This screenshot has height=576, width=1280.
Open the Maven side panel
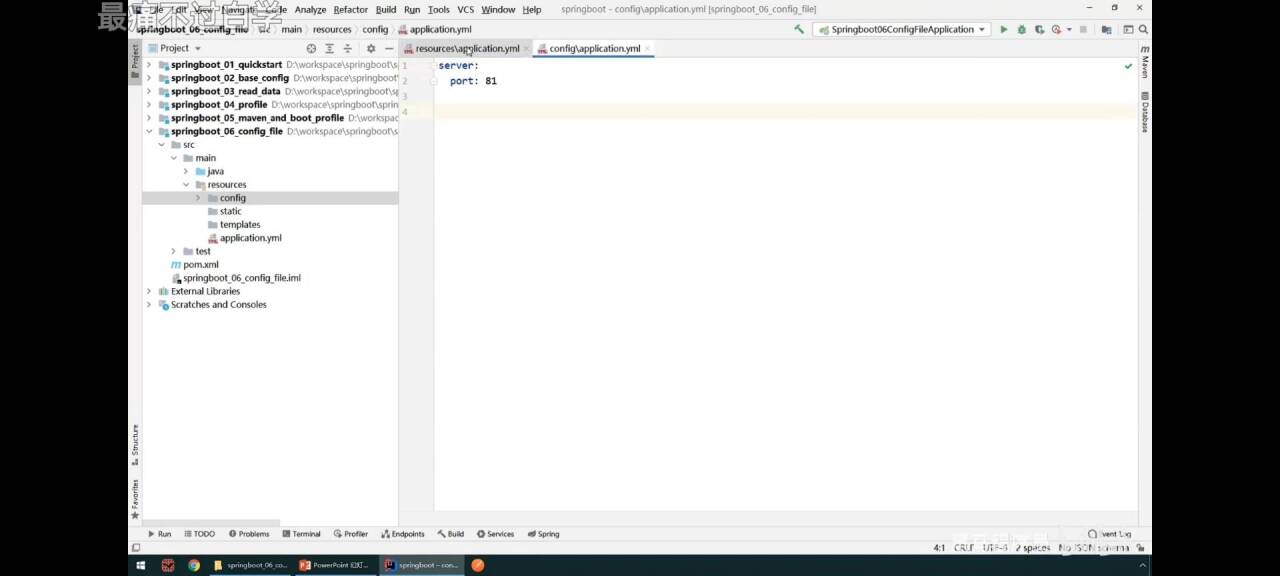(1145, 62)
